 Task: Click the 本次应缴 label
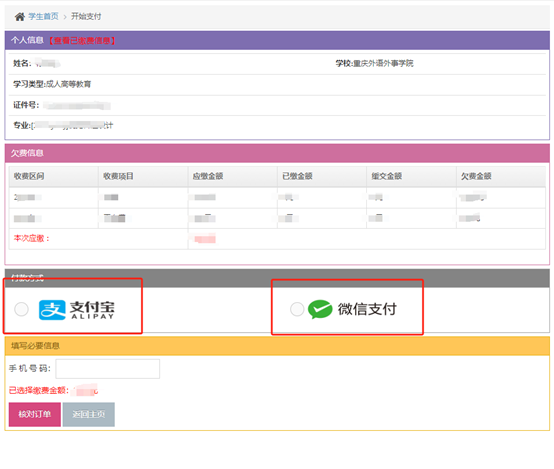coord(31,239)
